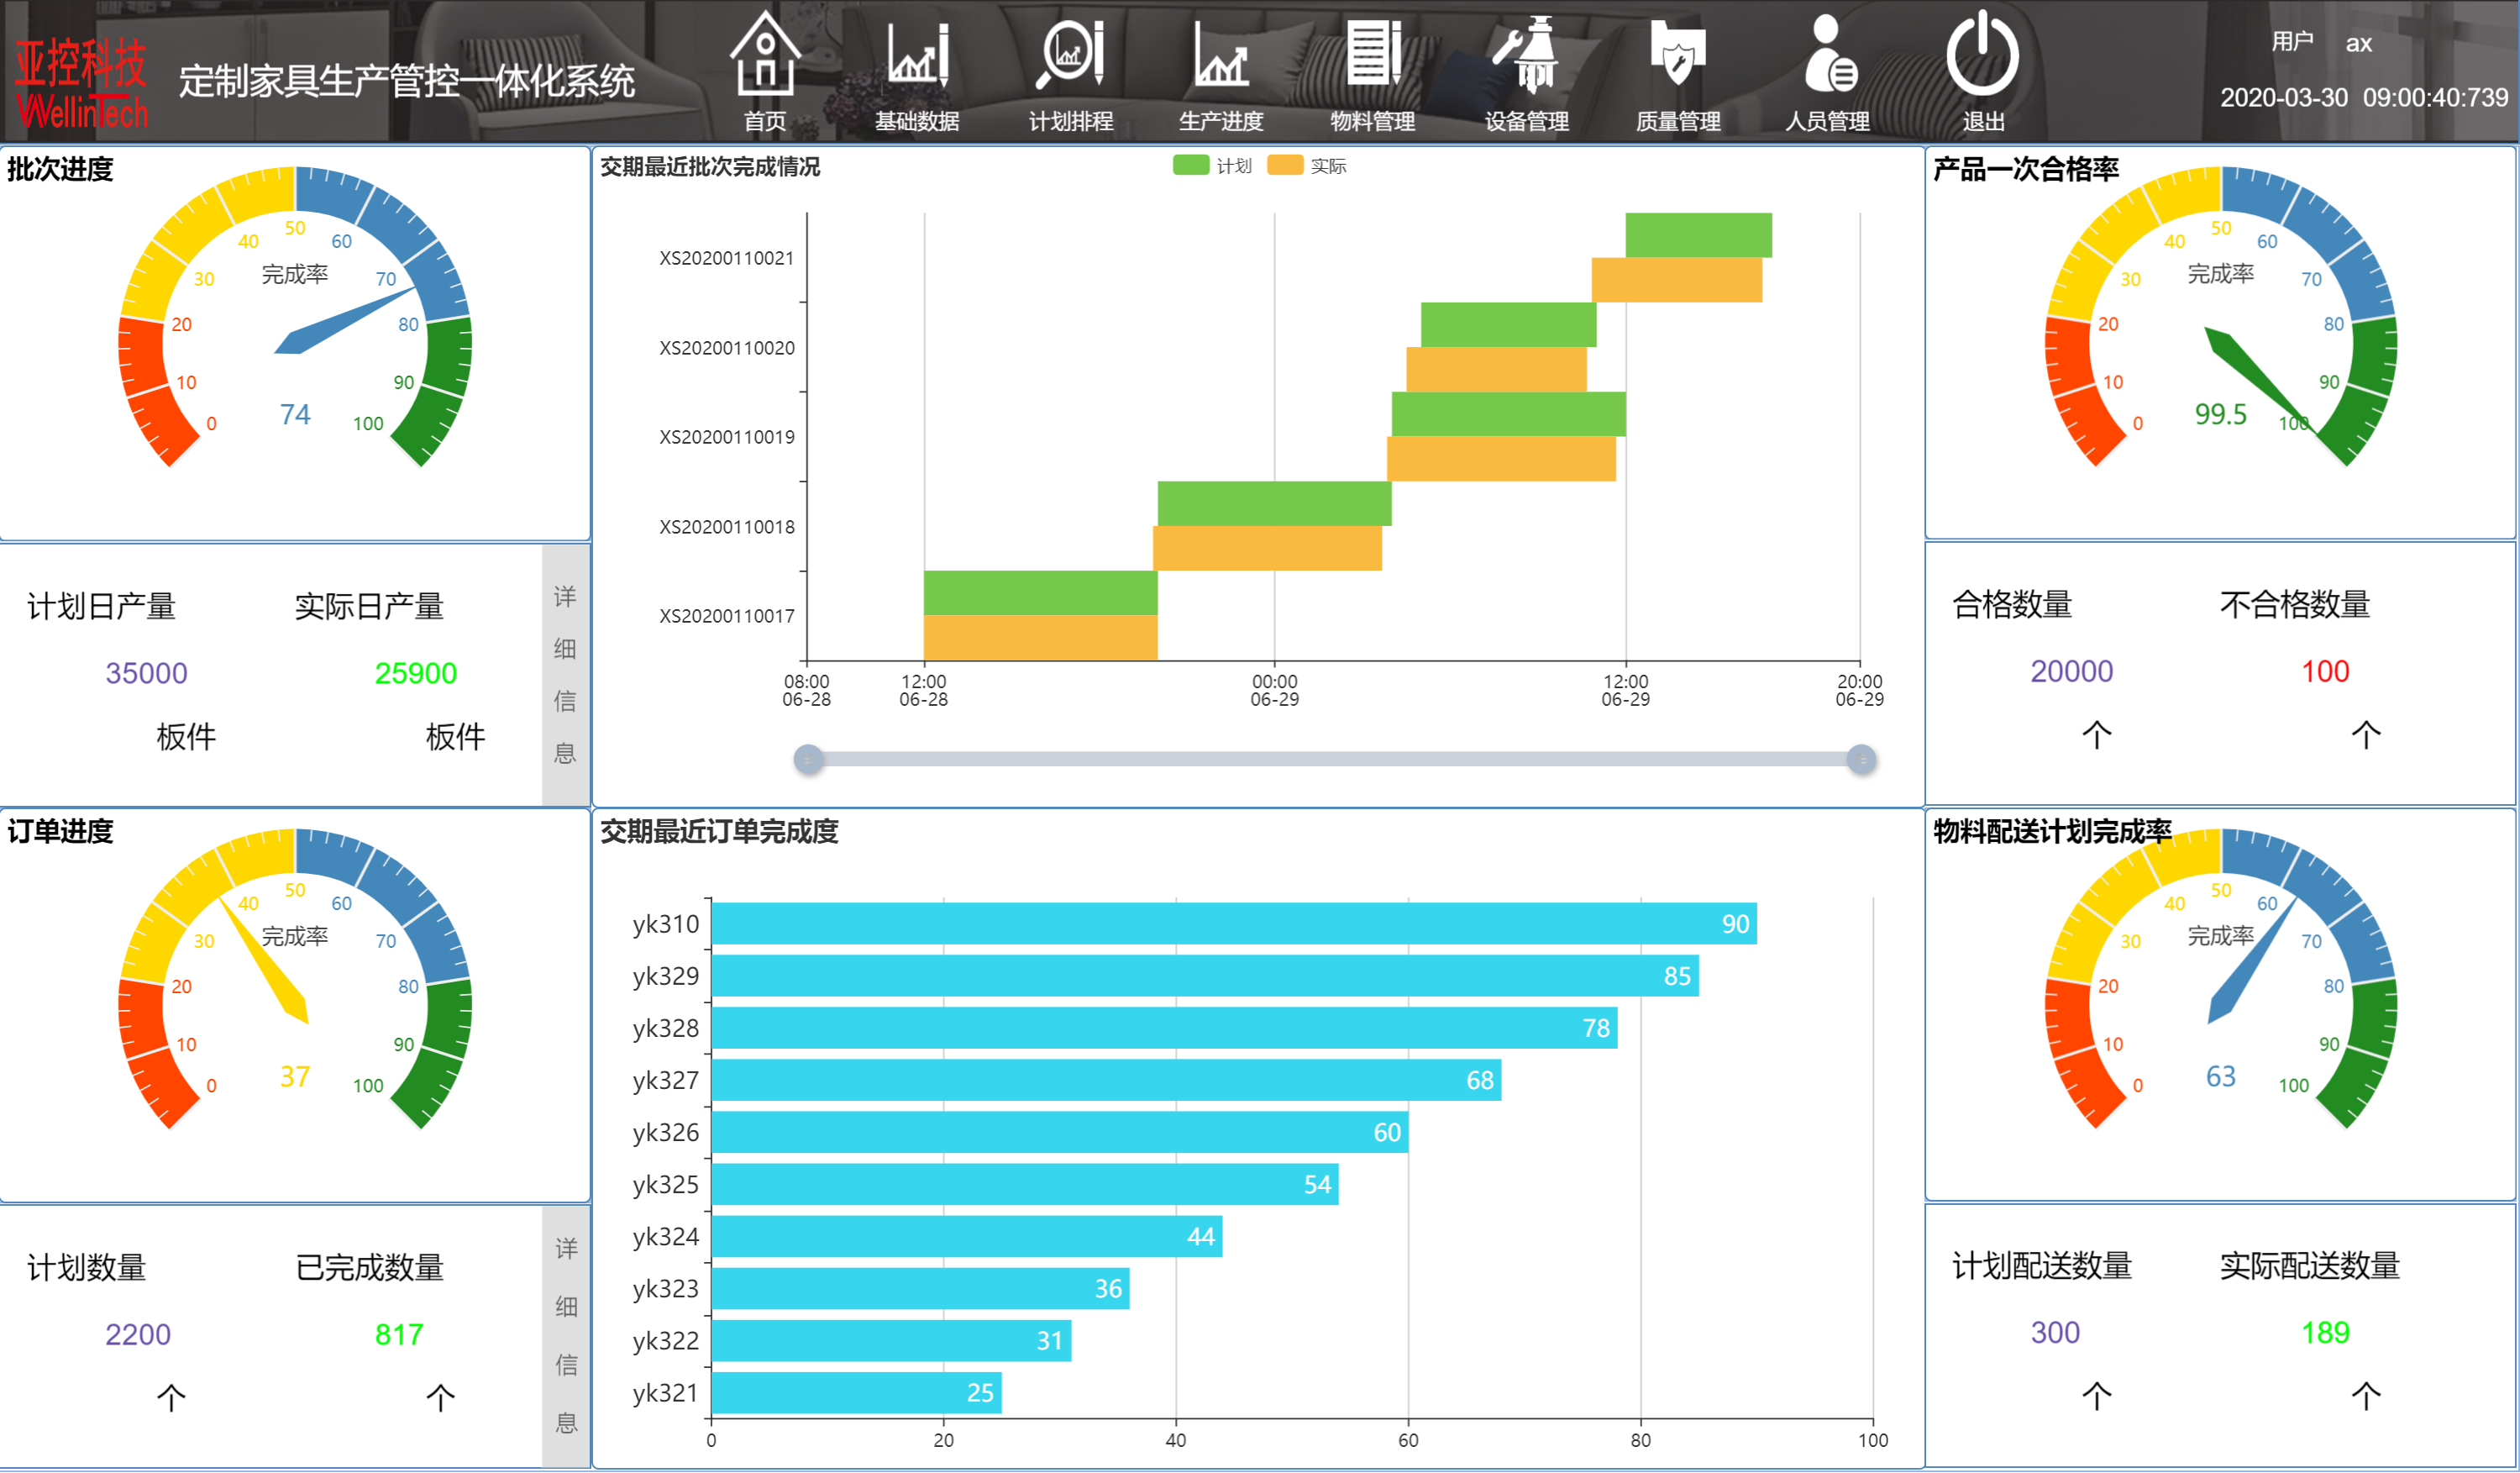Open the 物料管理 materials icon

point(1373,55)
